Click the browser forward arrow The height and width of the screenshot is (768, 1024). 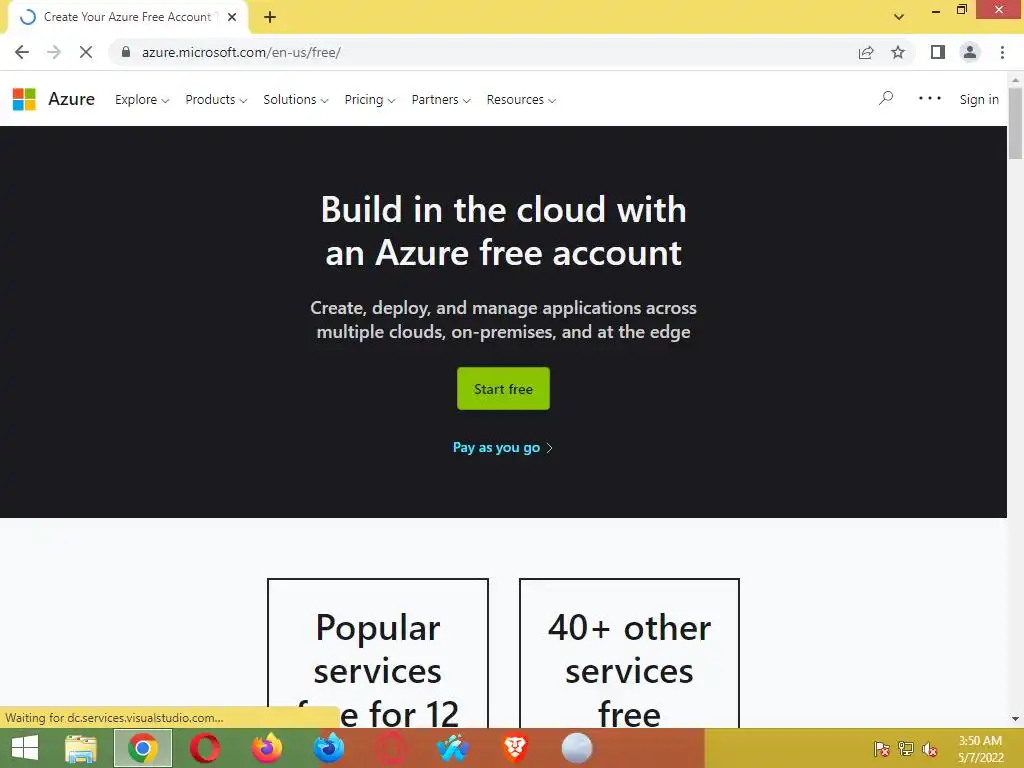tap(54, 52)
